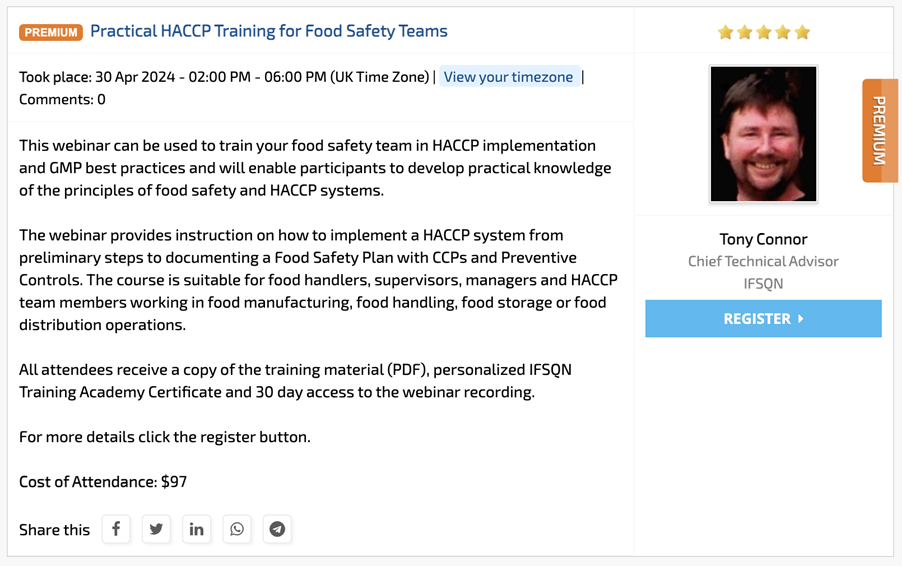Viewport: 902px width, 566px height.
Task: Click the blue REGISTER button
Action: (x=763, y=318)
